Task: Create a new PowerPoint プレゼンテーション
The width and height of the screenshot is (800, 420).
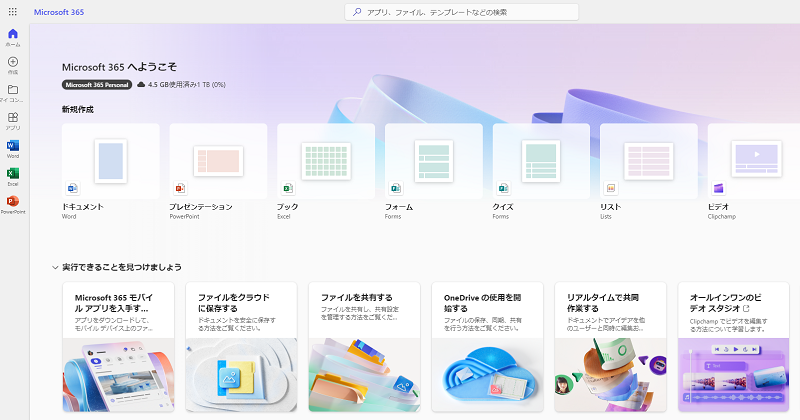Action: (218, 161)
